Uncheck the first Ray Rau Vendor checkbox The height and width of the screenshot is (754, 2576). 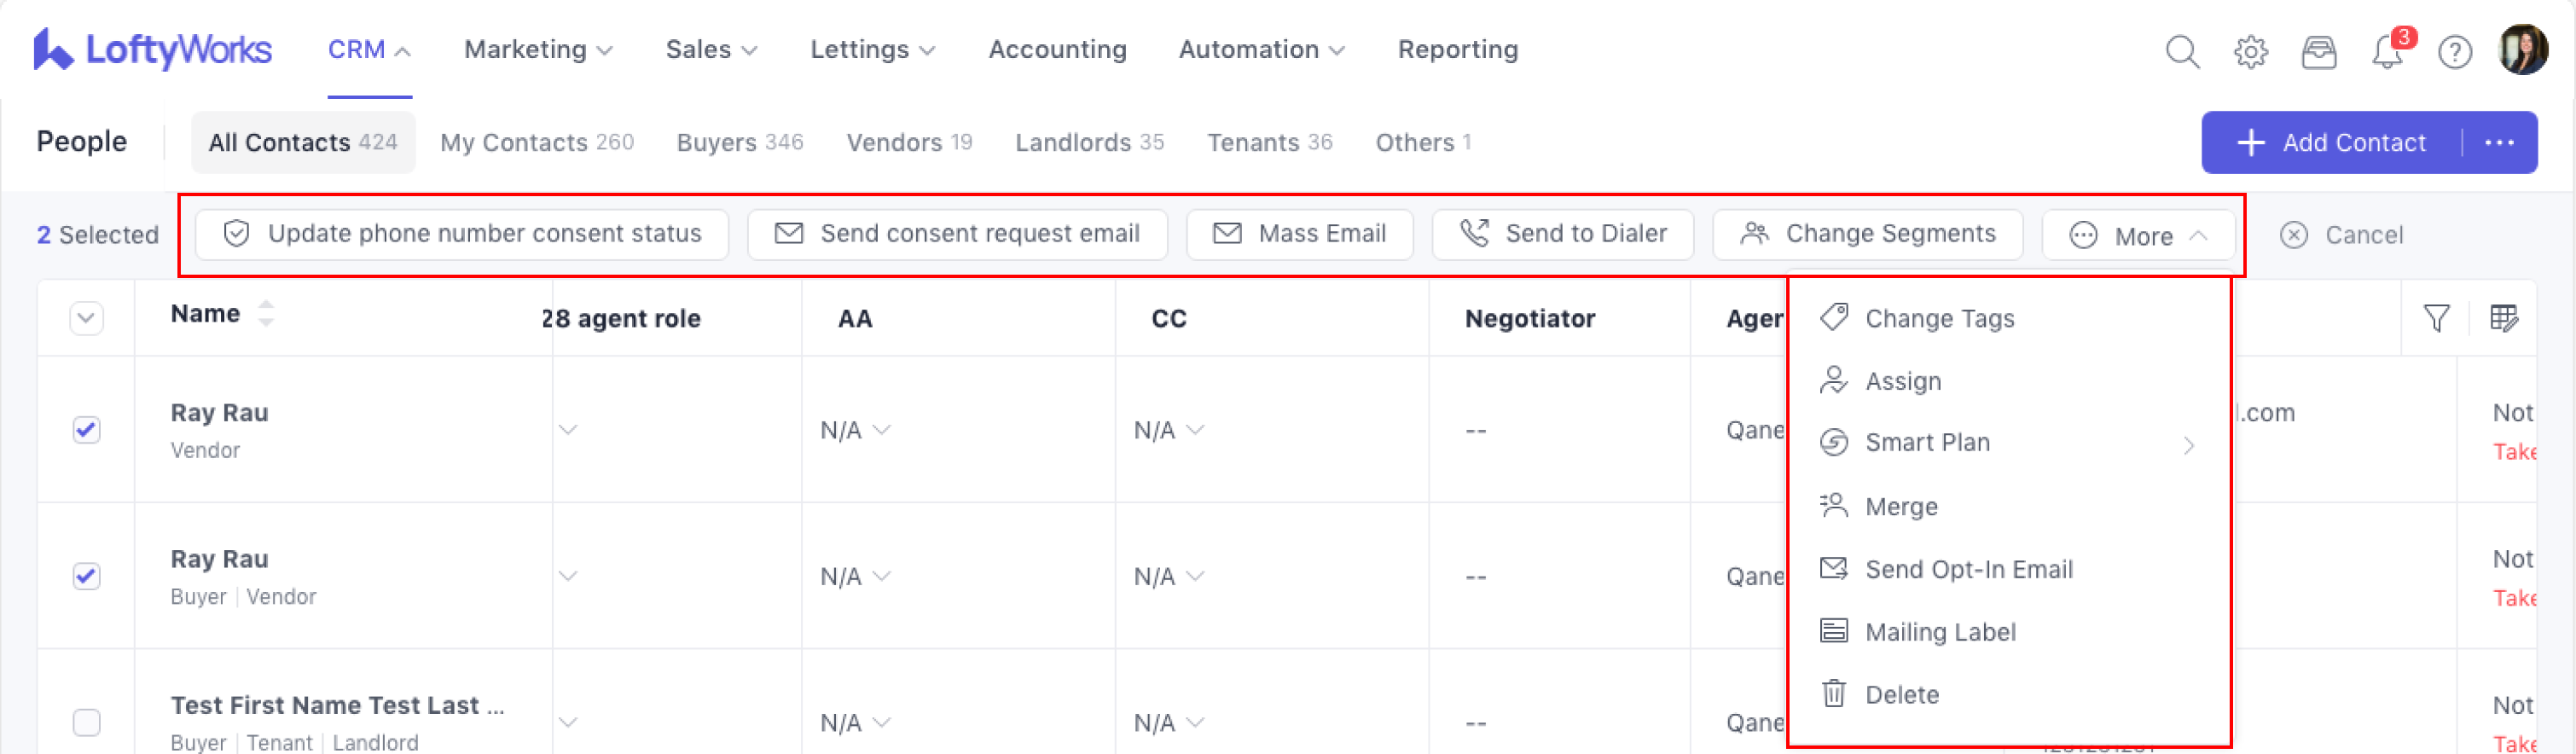click(x=87, y=429)
